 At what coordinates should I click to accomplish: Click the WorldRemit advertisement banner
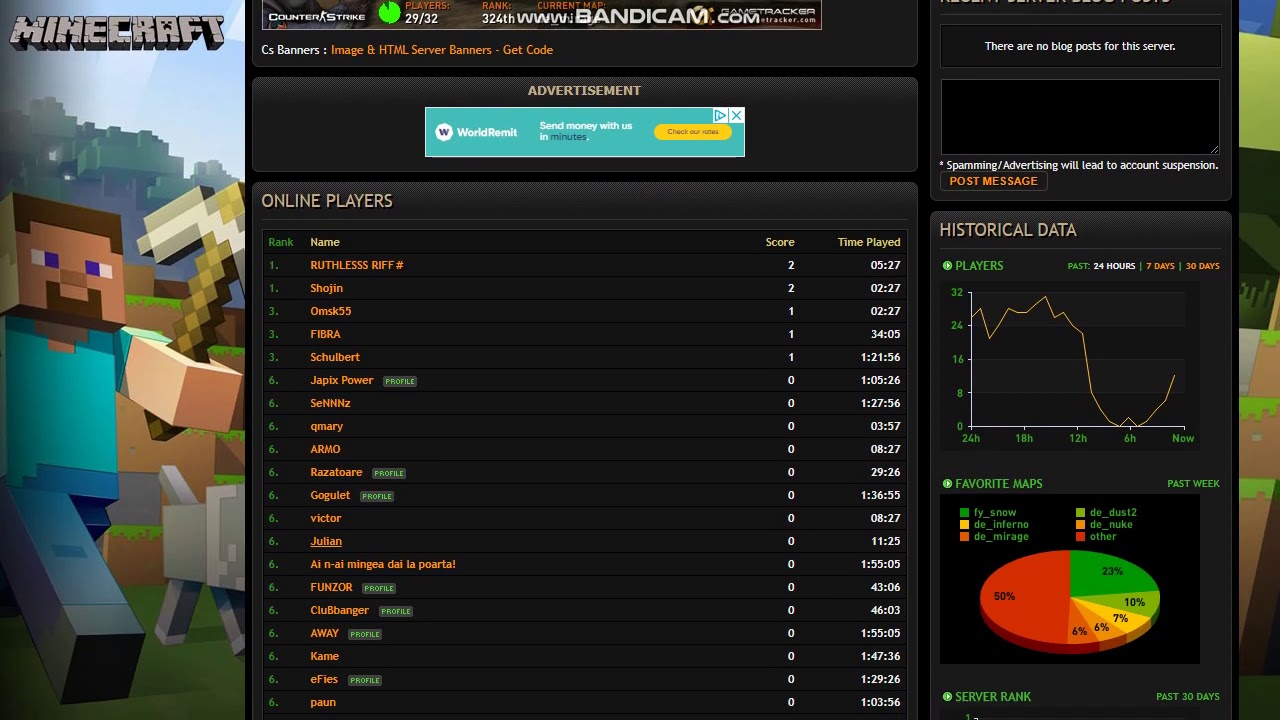(585, 132)
